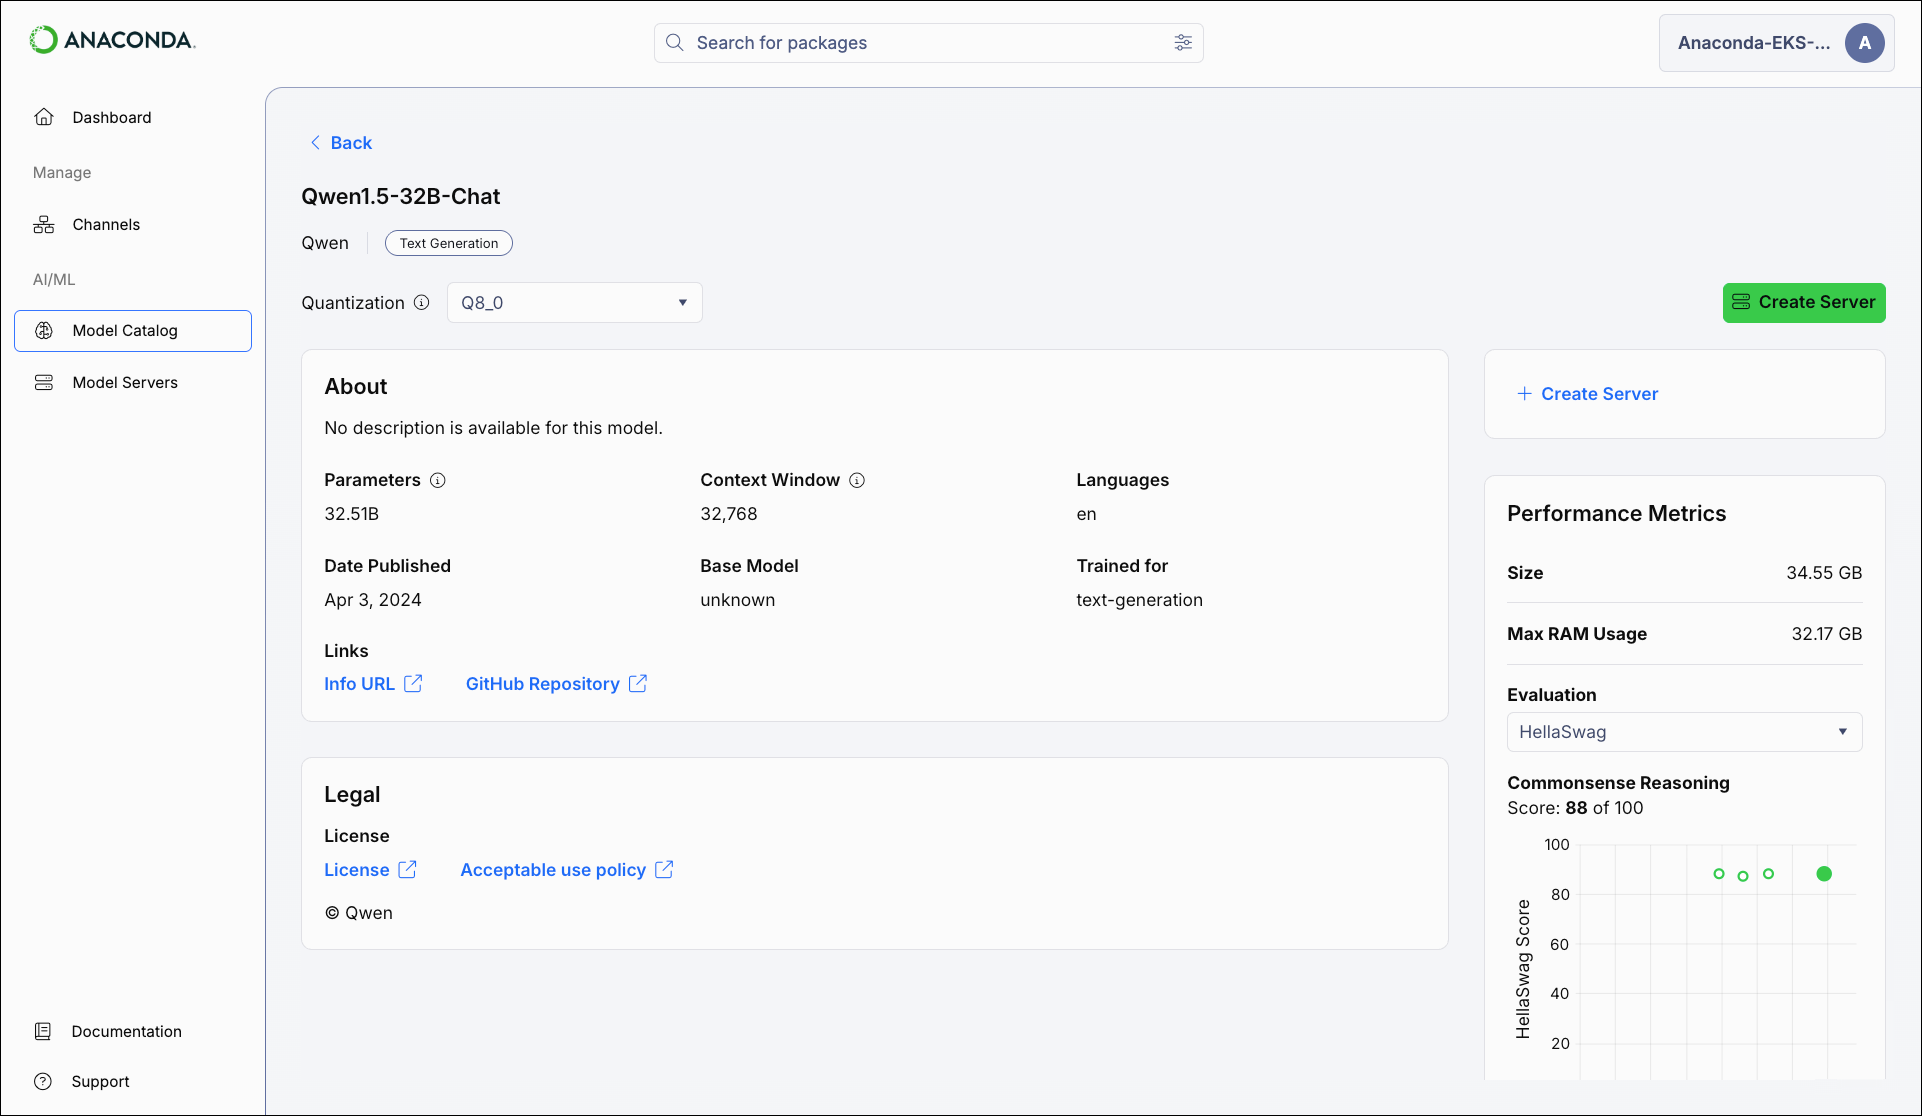Open Dashboard in the sidebar
This screenshot has height=1116, width=1922.
point(112,118)
